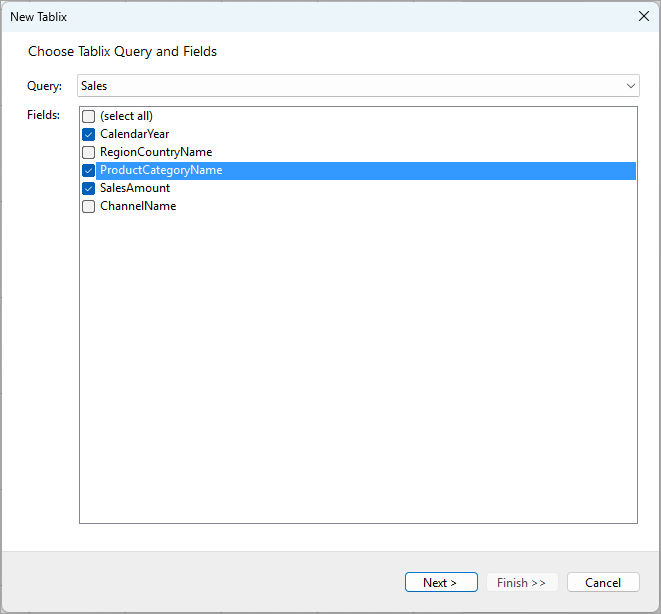The image size is (661, 614).
Task: Select the RegionCountryName field label
Action: [156, 152]
